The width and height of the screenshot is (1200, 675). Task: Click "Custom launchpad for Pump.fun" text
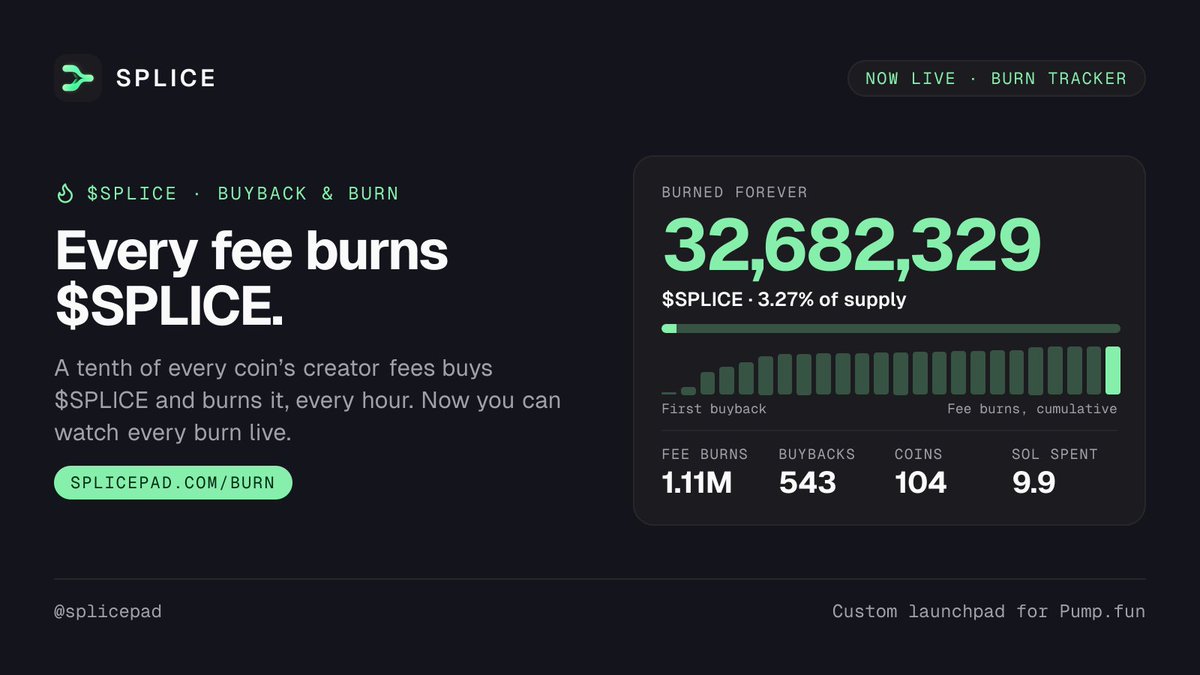(989, 611)
